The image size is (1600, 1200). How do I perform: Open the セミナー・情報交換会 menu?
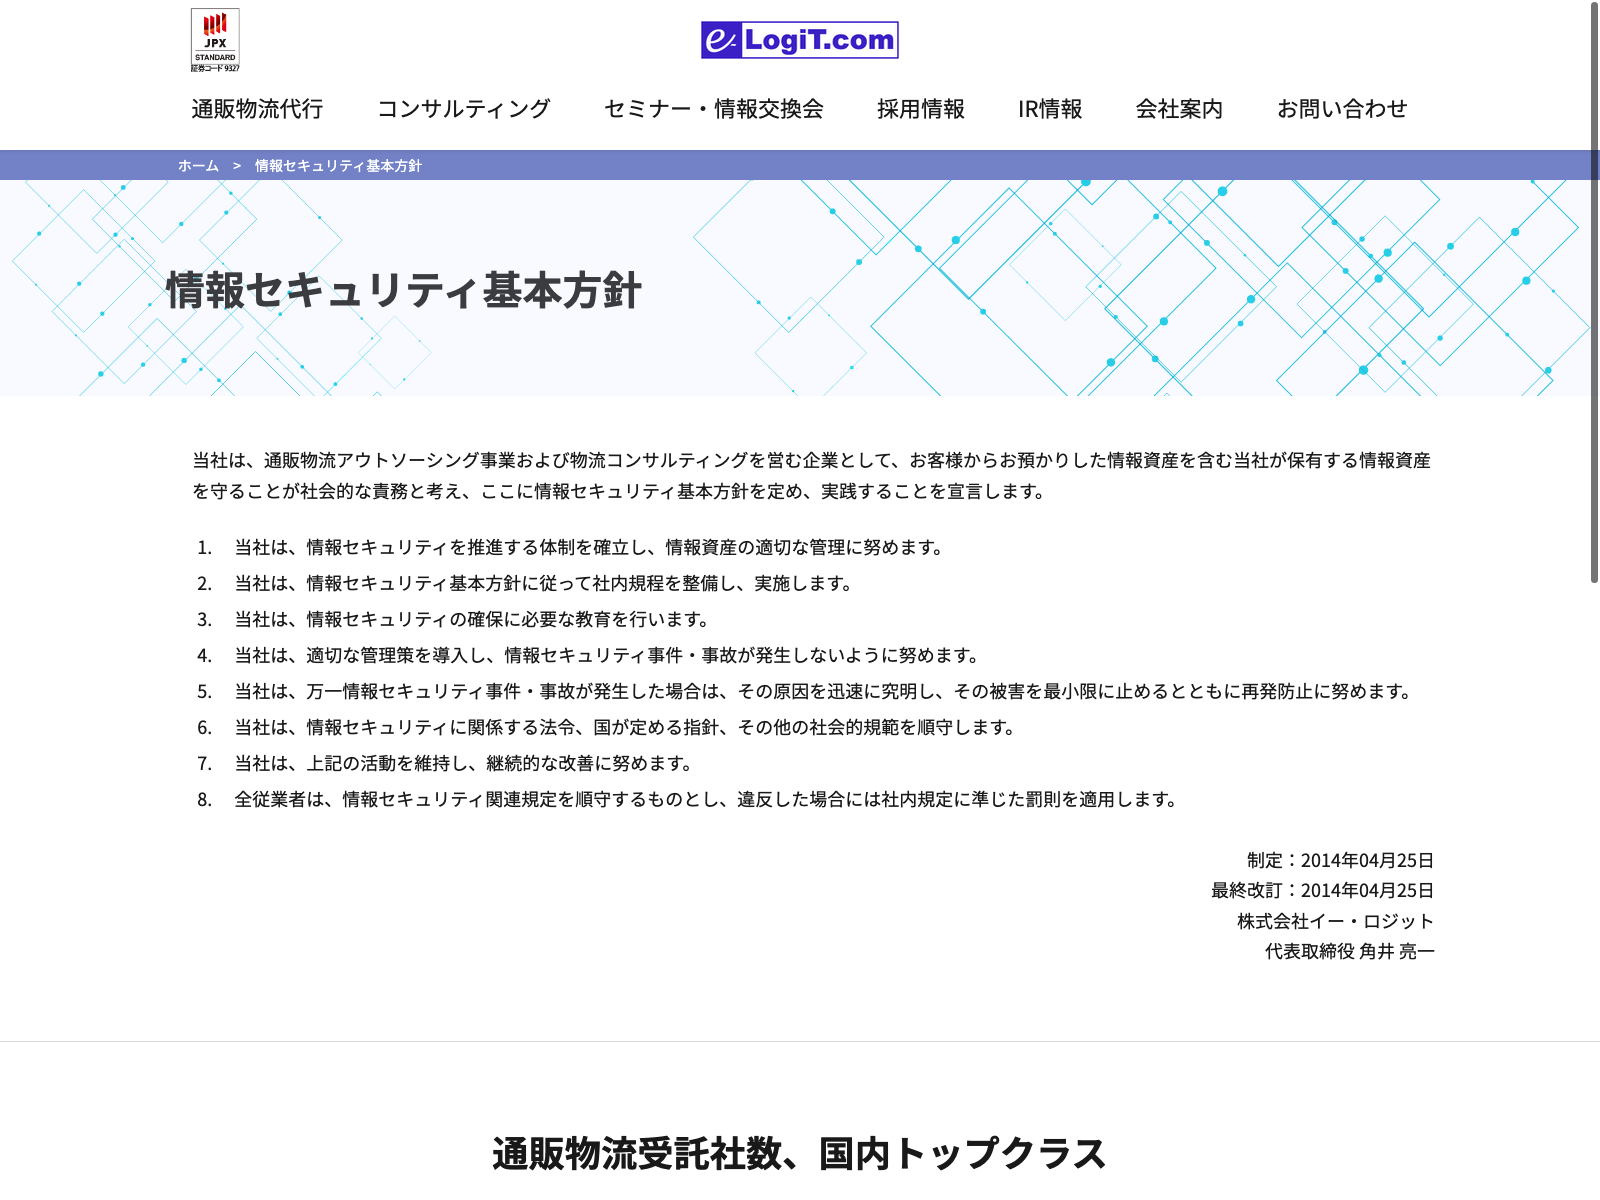click(x=713, y=109)
